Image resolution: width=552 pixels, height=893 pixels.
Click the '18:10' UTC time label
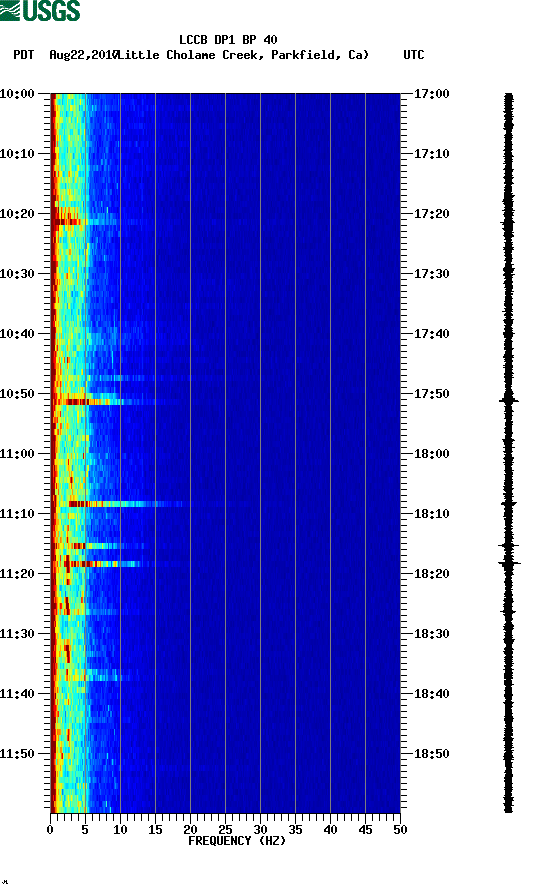pyautogui.click(x=432, y=514)
